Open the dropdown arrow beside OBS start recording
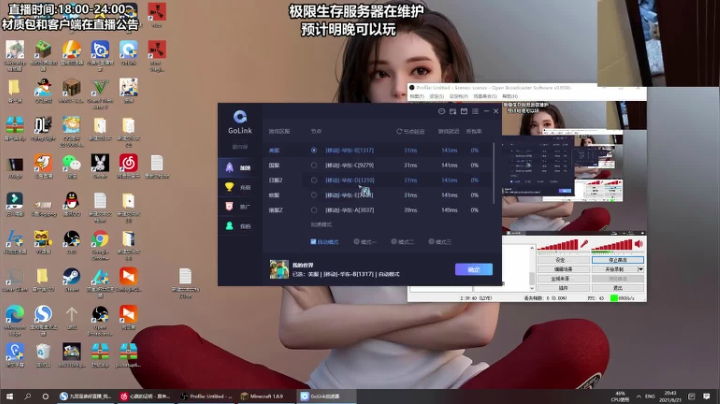Image resolution: width=720 pixels, height=404 pixels. click(x=641, y=269)
